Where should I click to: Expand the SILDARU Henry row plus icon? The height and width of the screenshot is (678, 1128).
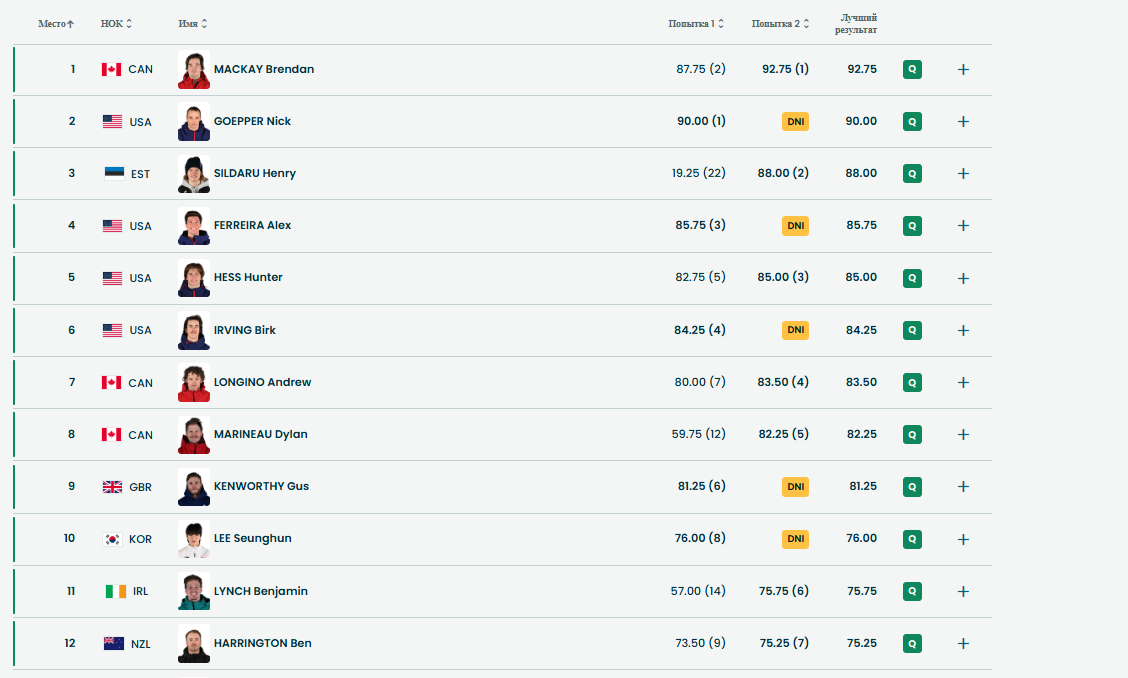(963, 174)
